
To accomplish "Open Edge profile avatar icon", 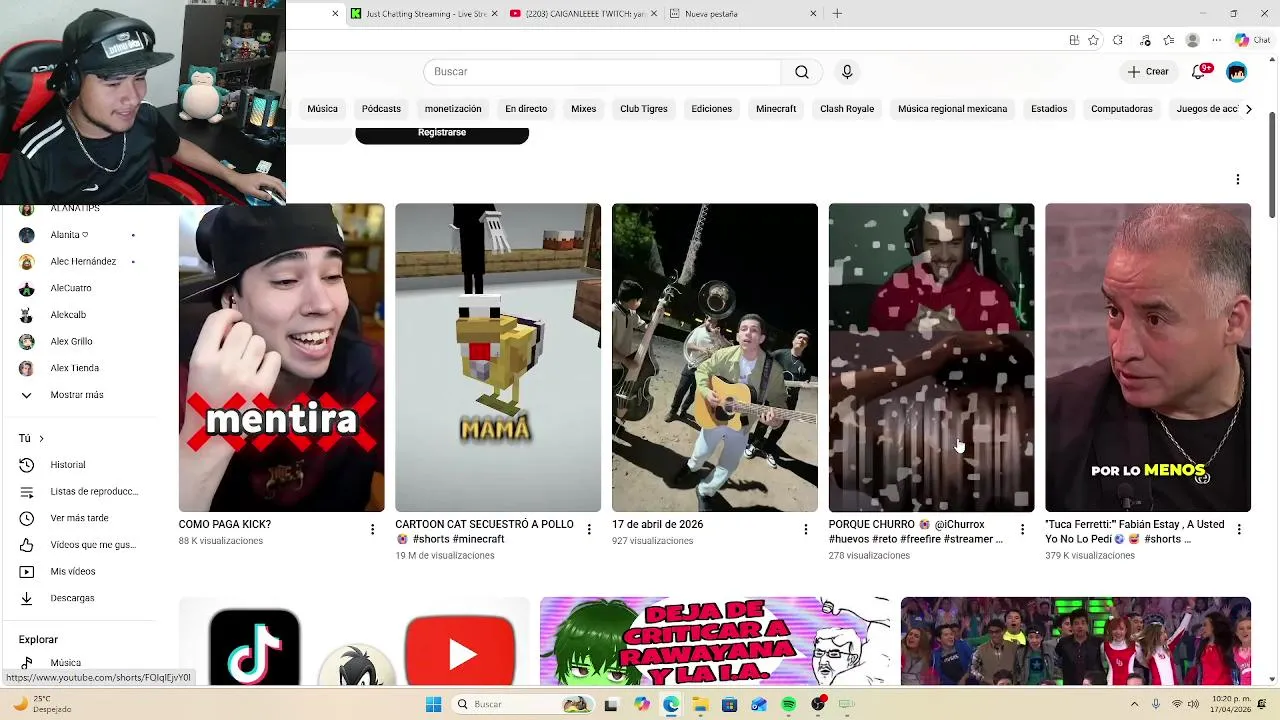I will pos(1192,40).
